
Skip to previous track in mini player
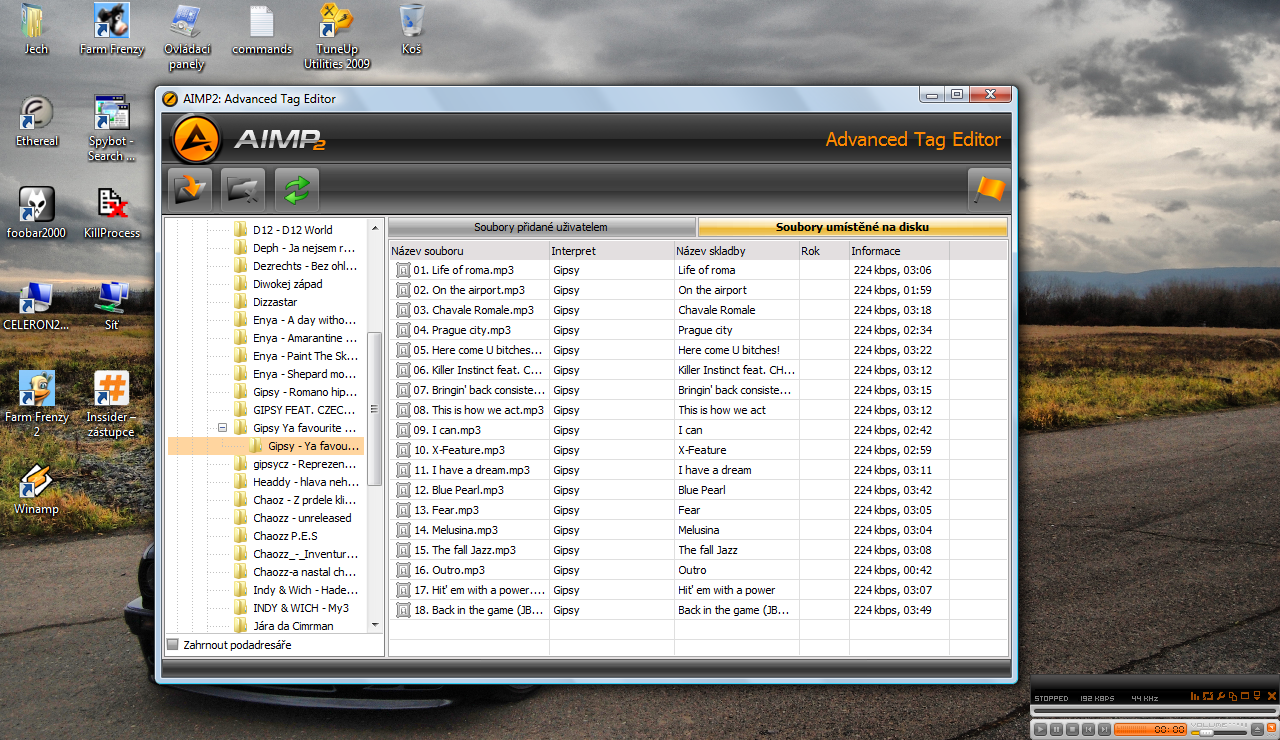(x=1088, y=729)
